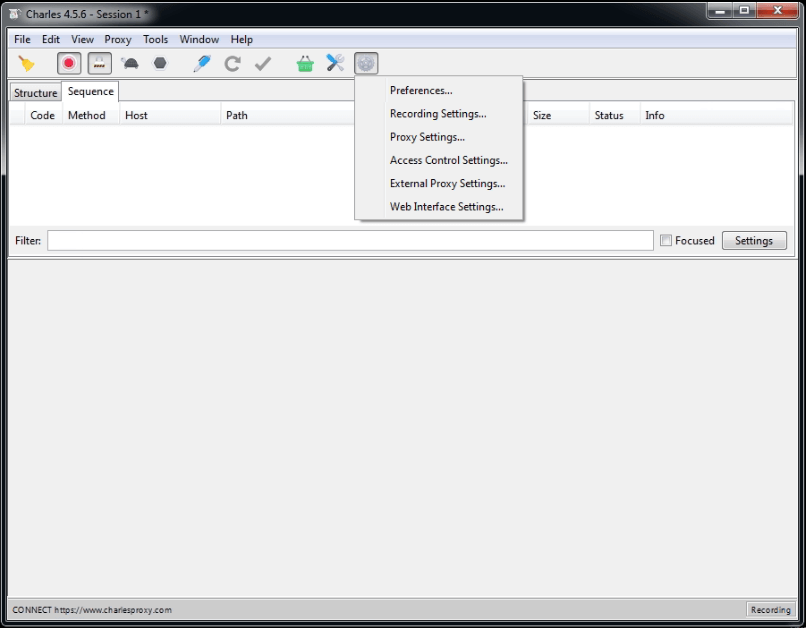The height and width of the screenshot is (628, 806).
Task: Toggle the red Record button
Action: 69,64
